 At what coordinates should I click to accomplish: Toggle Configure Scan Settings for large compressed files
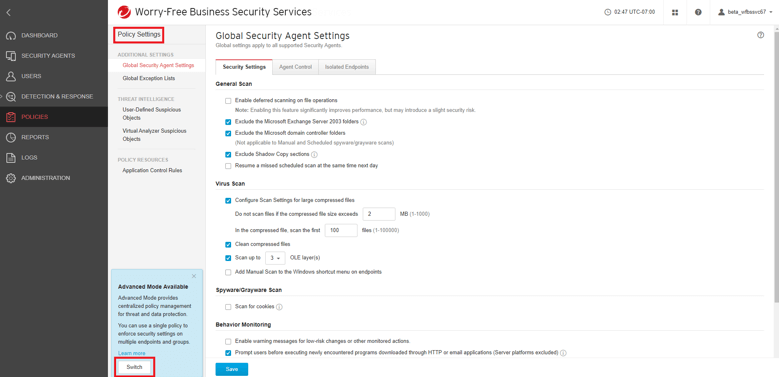pyautogui.click(x=228, y=201)
